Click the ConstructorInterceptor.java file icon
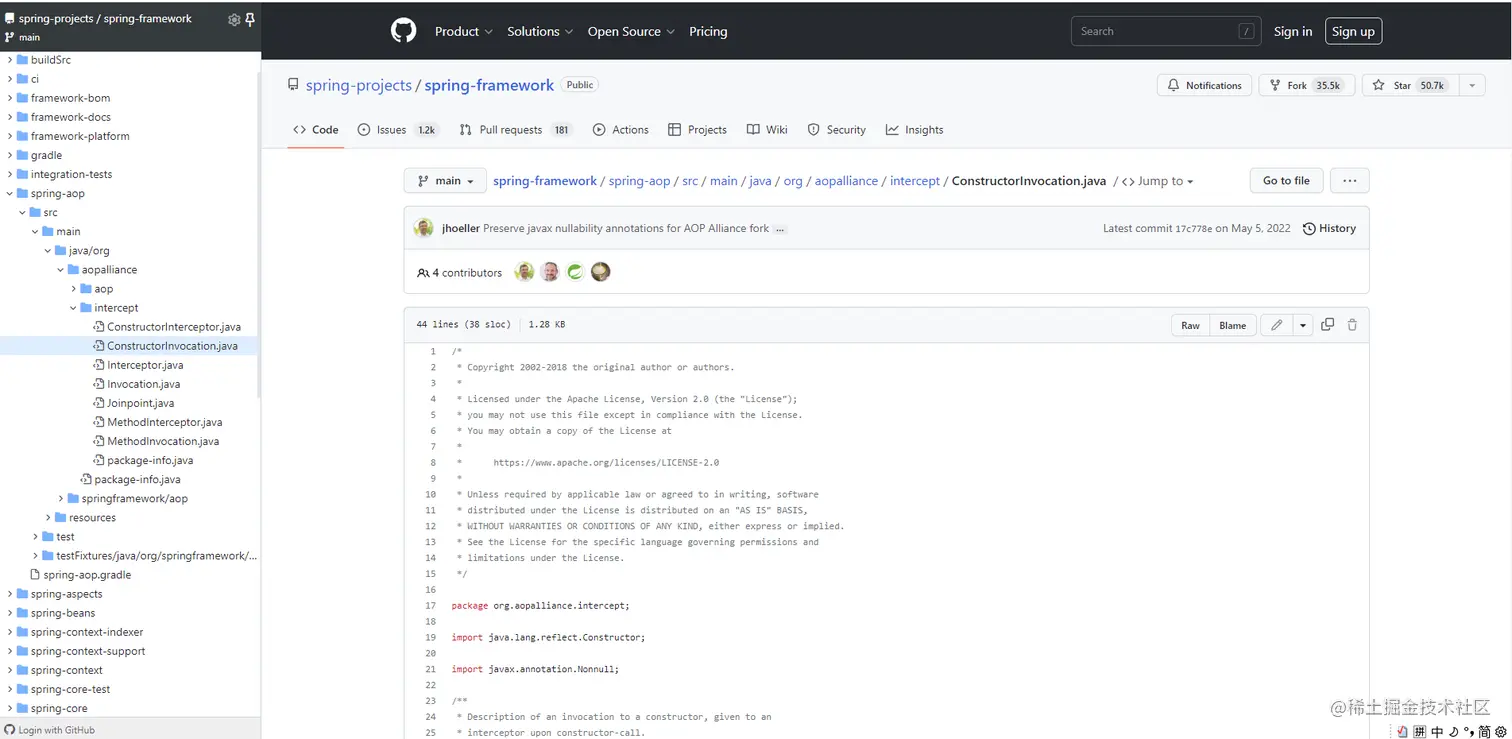1512x739 pixels. pos(99,327)
